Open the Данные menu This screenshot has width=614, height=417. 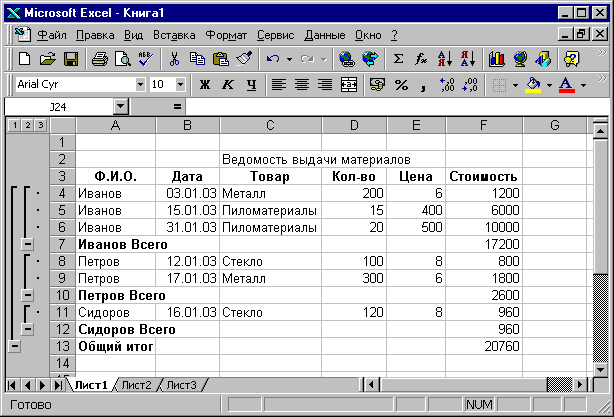click(325, 35)
